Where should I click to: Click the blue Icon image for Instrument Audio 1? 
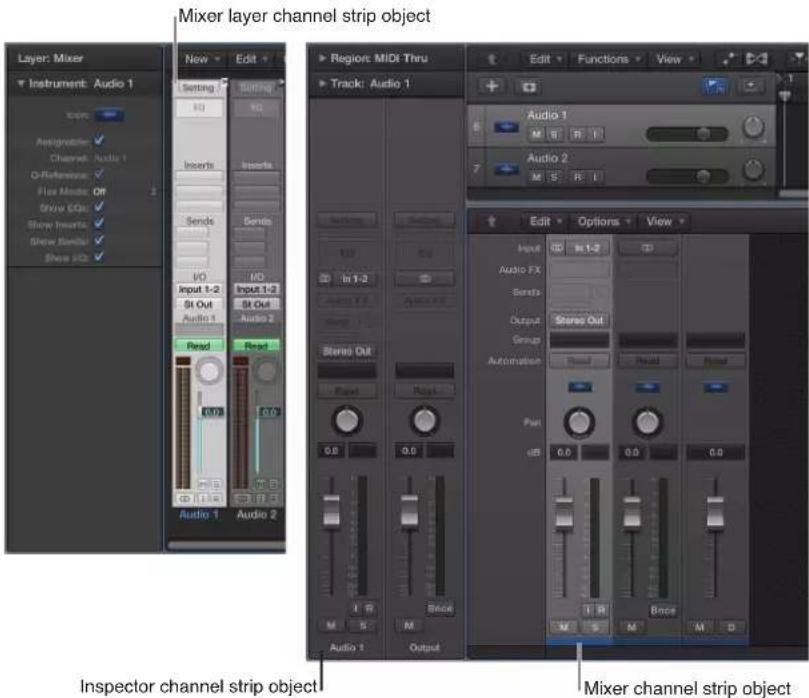[x=109, y=115]
